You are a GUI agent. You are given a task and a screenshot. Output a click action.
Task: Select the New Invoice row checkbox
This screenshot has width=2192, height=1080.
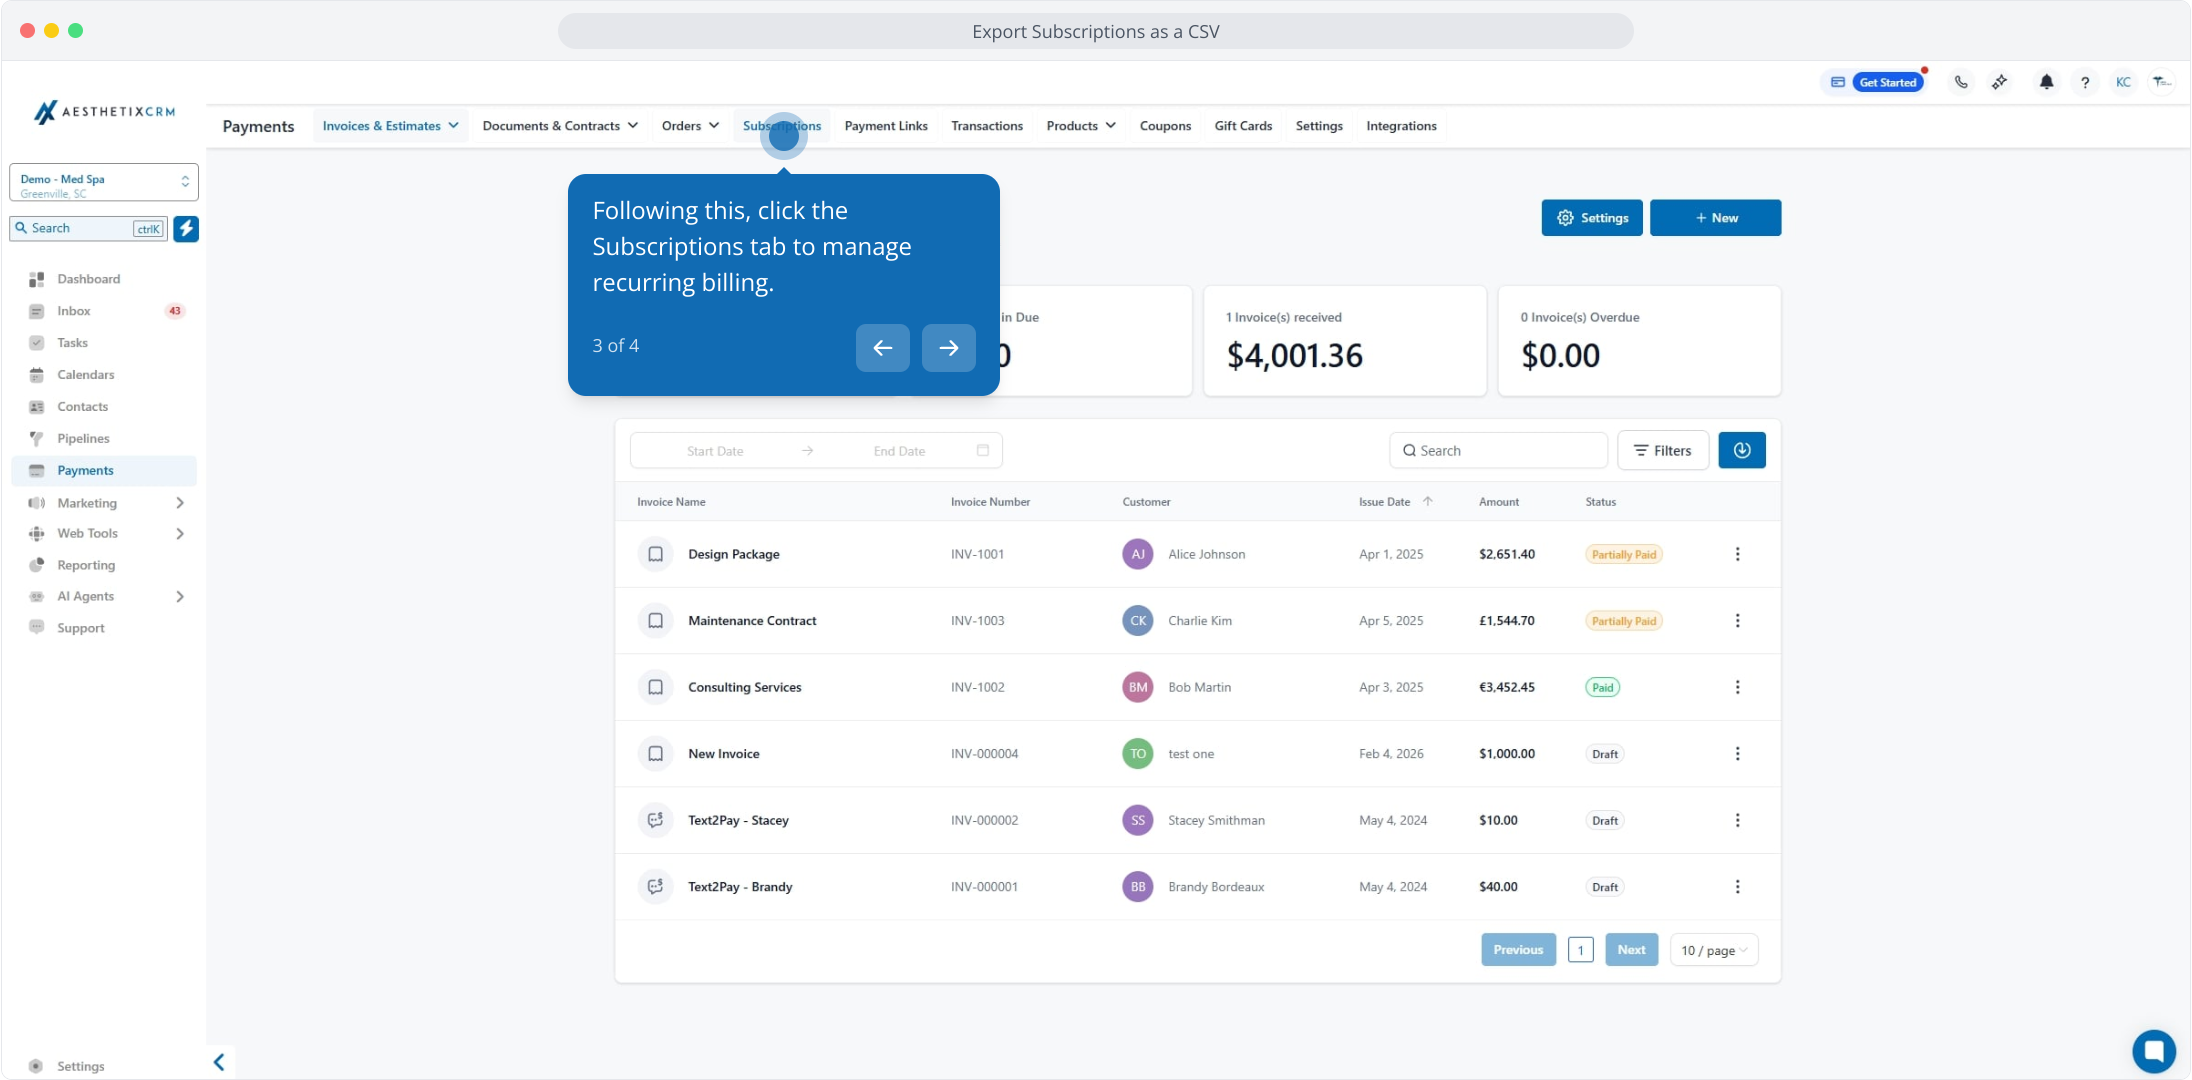pyautogui.click(x=655, y=754)
